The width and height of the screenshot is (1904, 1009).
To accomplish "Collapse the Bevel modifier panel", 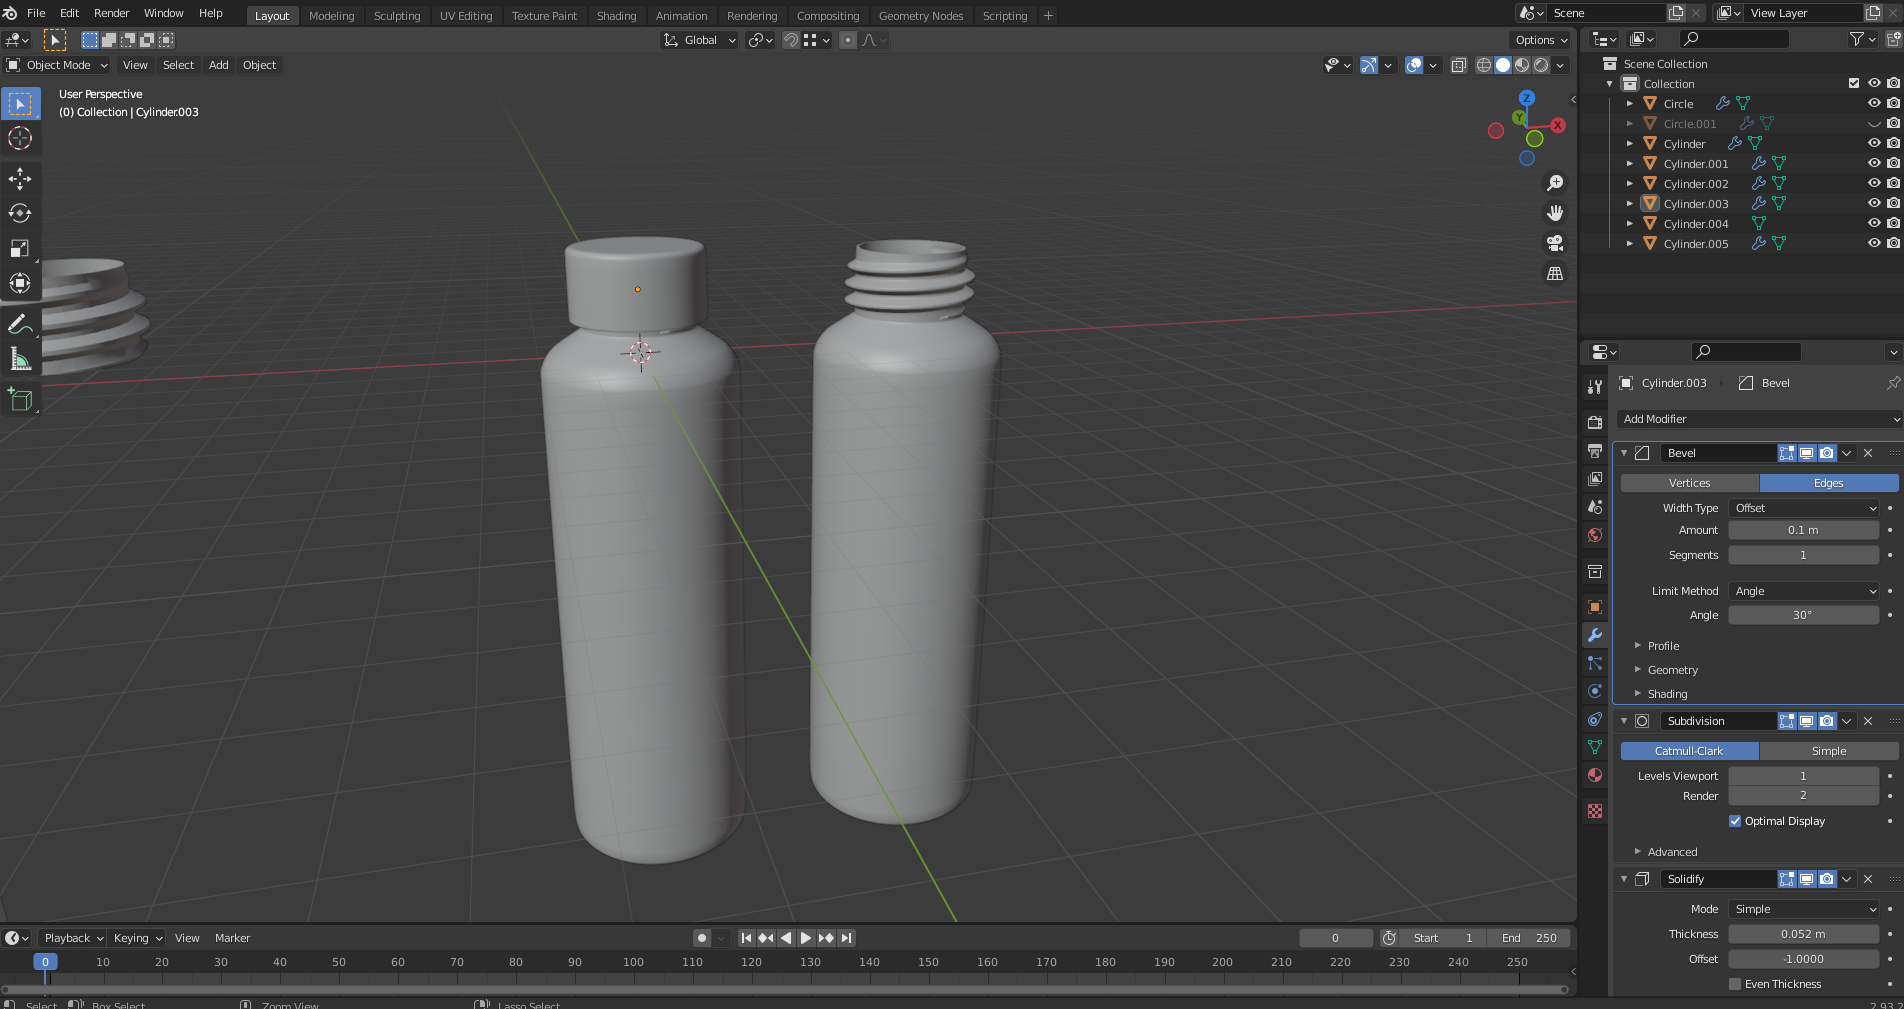I will pyautogui.click(x=1624, y=453).
